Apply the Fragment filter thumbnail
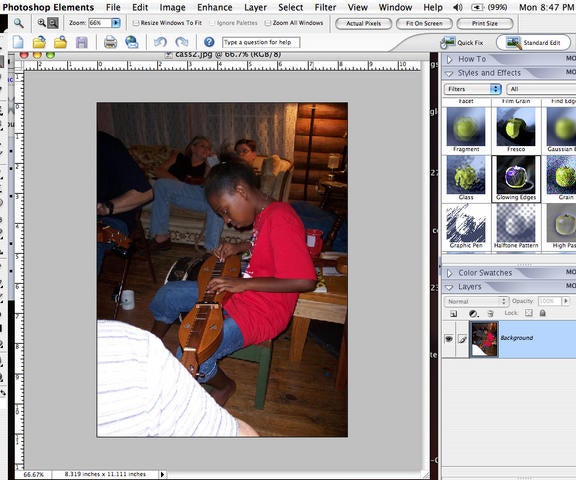The height and width of the screenshot is (480, 576). (466, 127)
